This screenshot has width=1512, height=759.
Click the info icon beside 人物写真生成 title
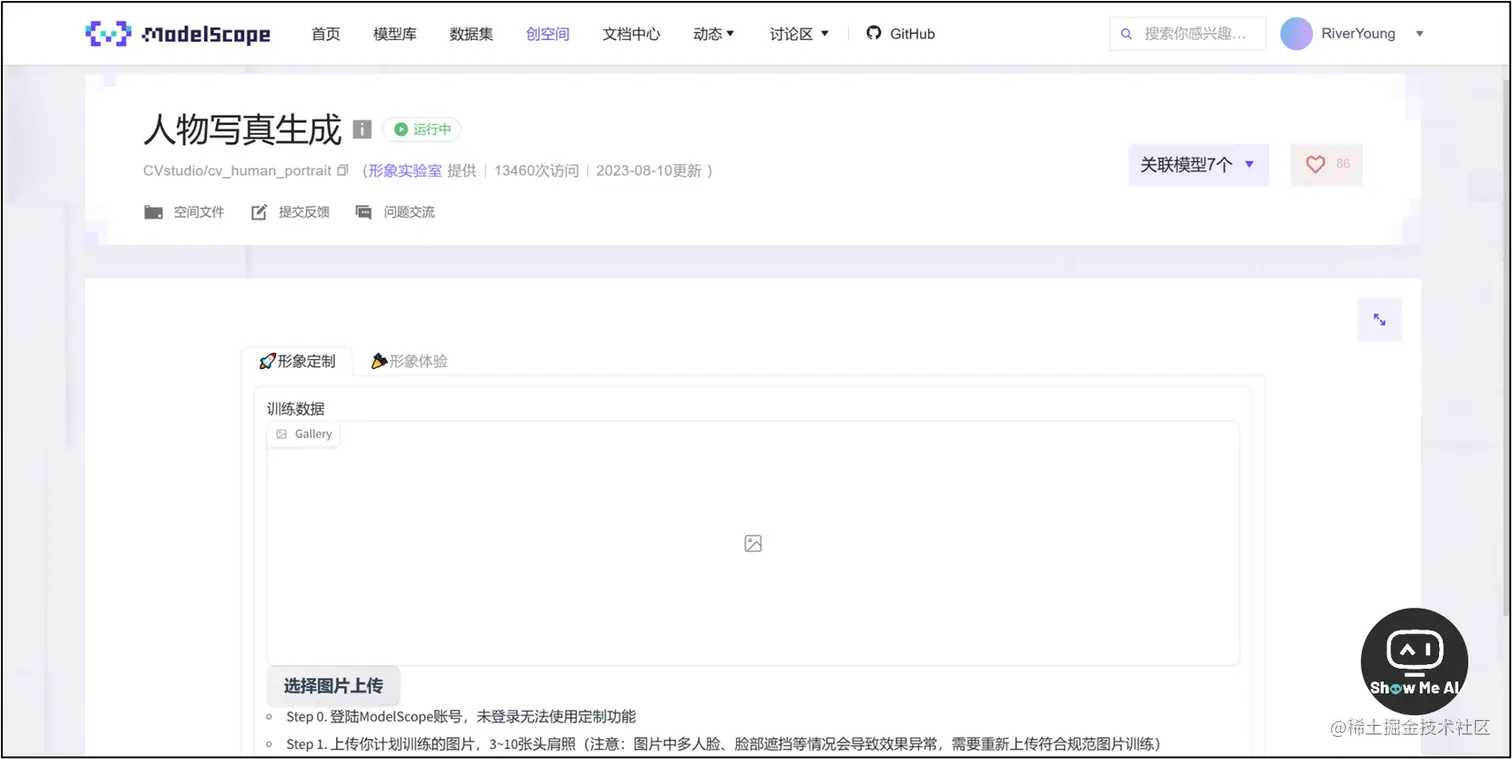pos(361,130)
